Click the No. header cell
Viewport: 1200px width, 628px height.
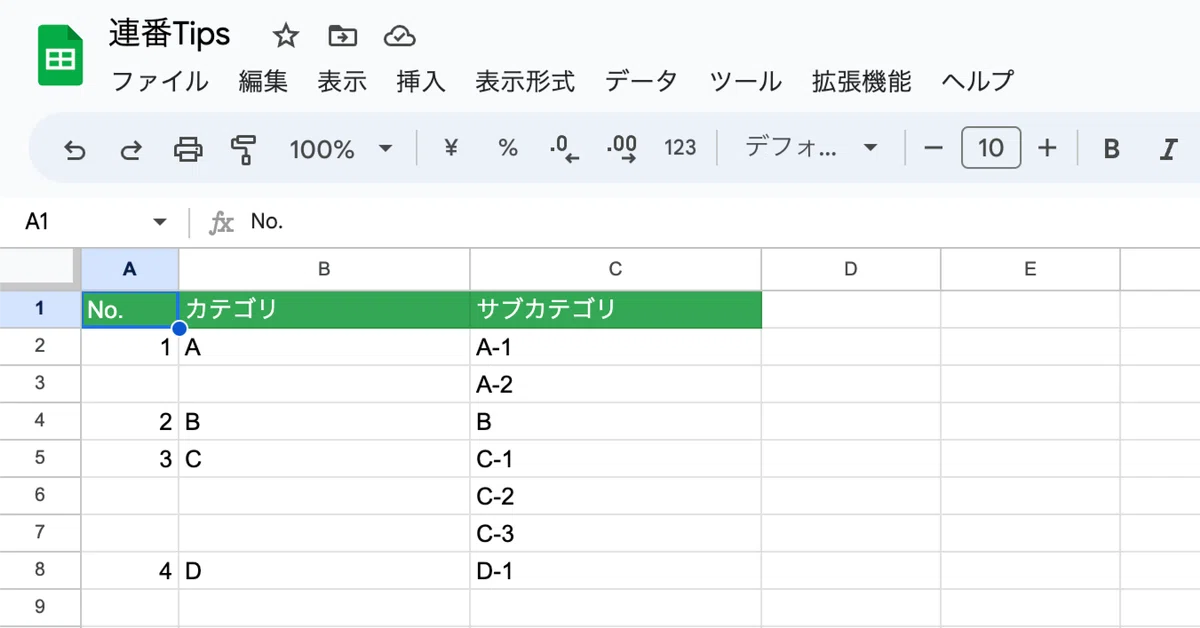pyautogui.click(x=130, y=309)
